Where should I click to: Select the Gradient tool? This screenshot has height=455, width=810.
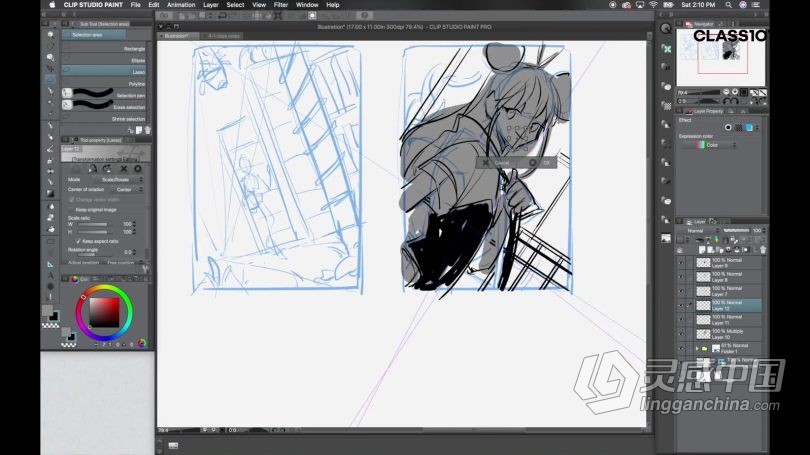click(x=50, y=194)
